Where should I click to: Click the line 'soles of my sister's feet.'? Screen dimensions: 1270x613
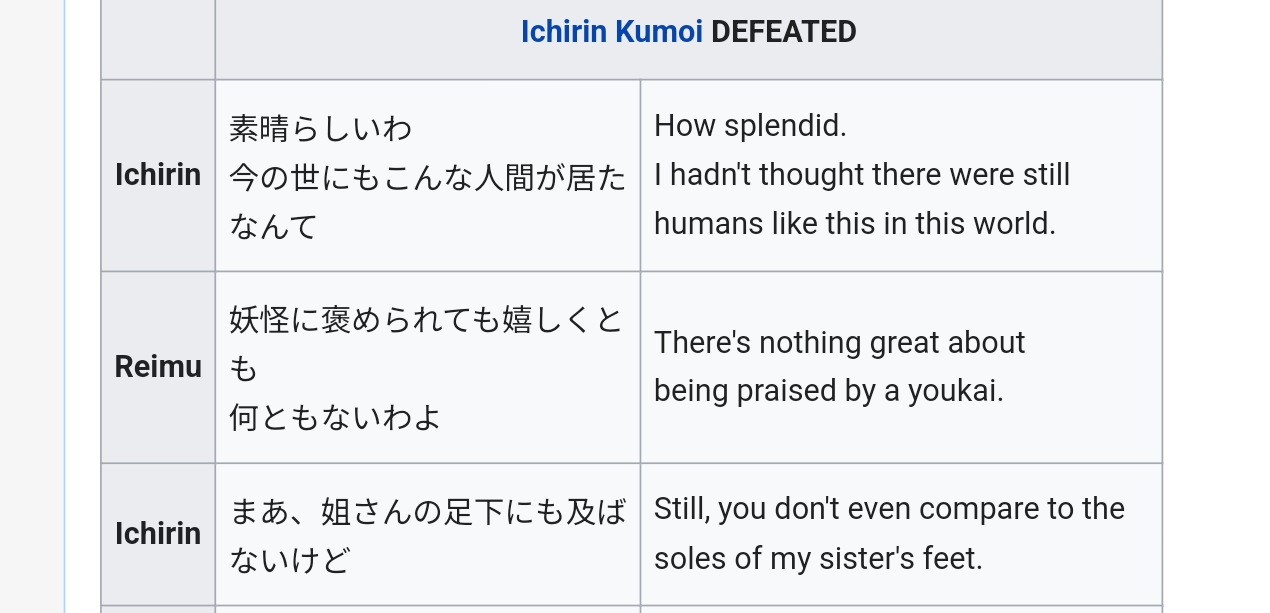coord(818,558)
